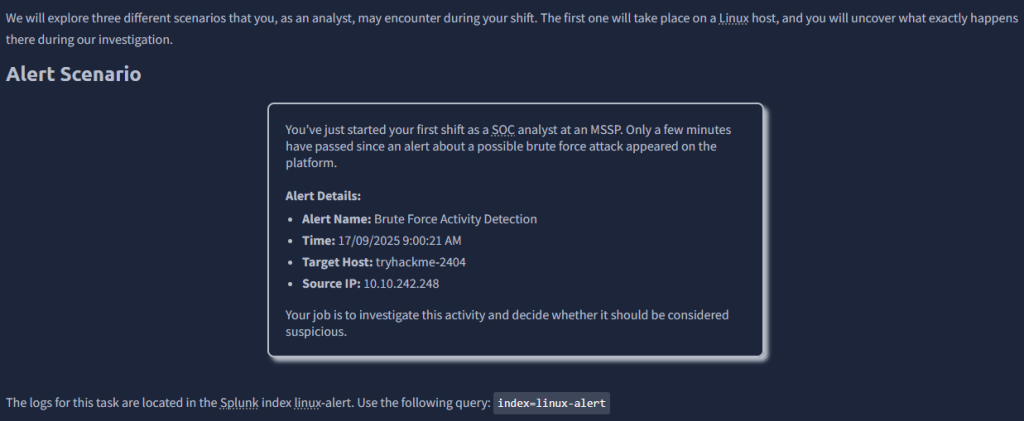Open the Splunk glossary term
Screen dimensions: 1024x421
click(237, 403)
